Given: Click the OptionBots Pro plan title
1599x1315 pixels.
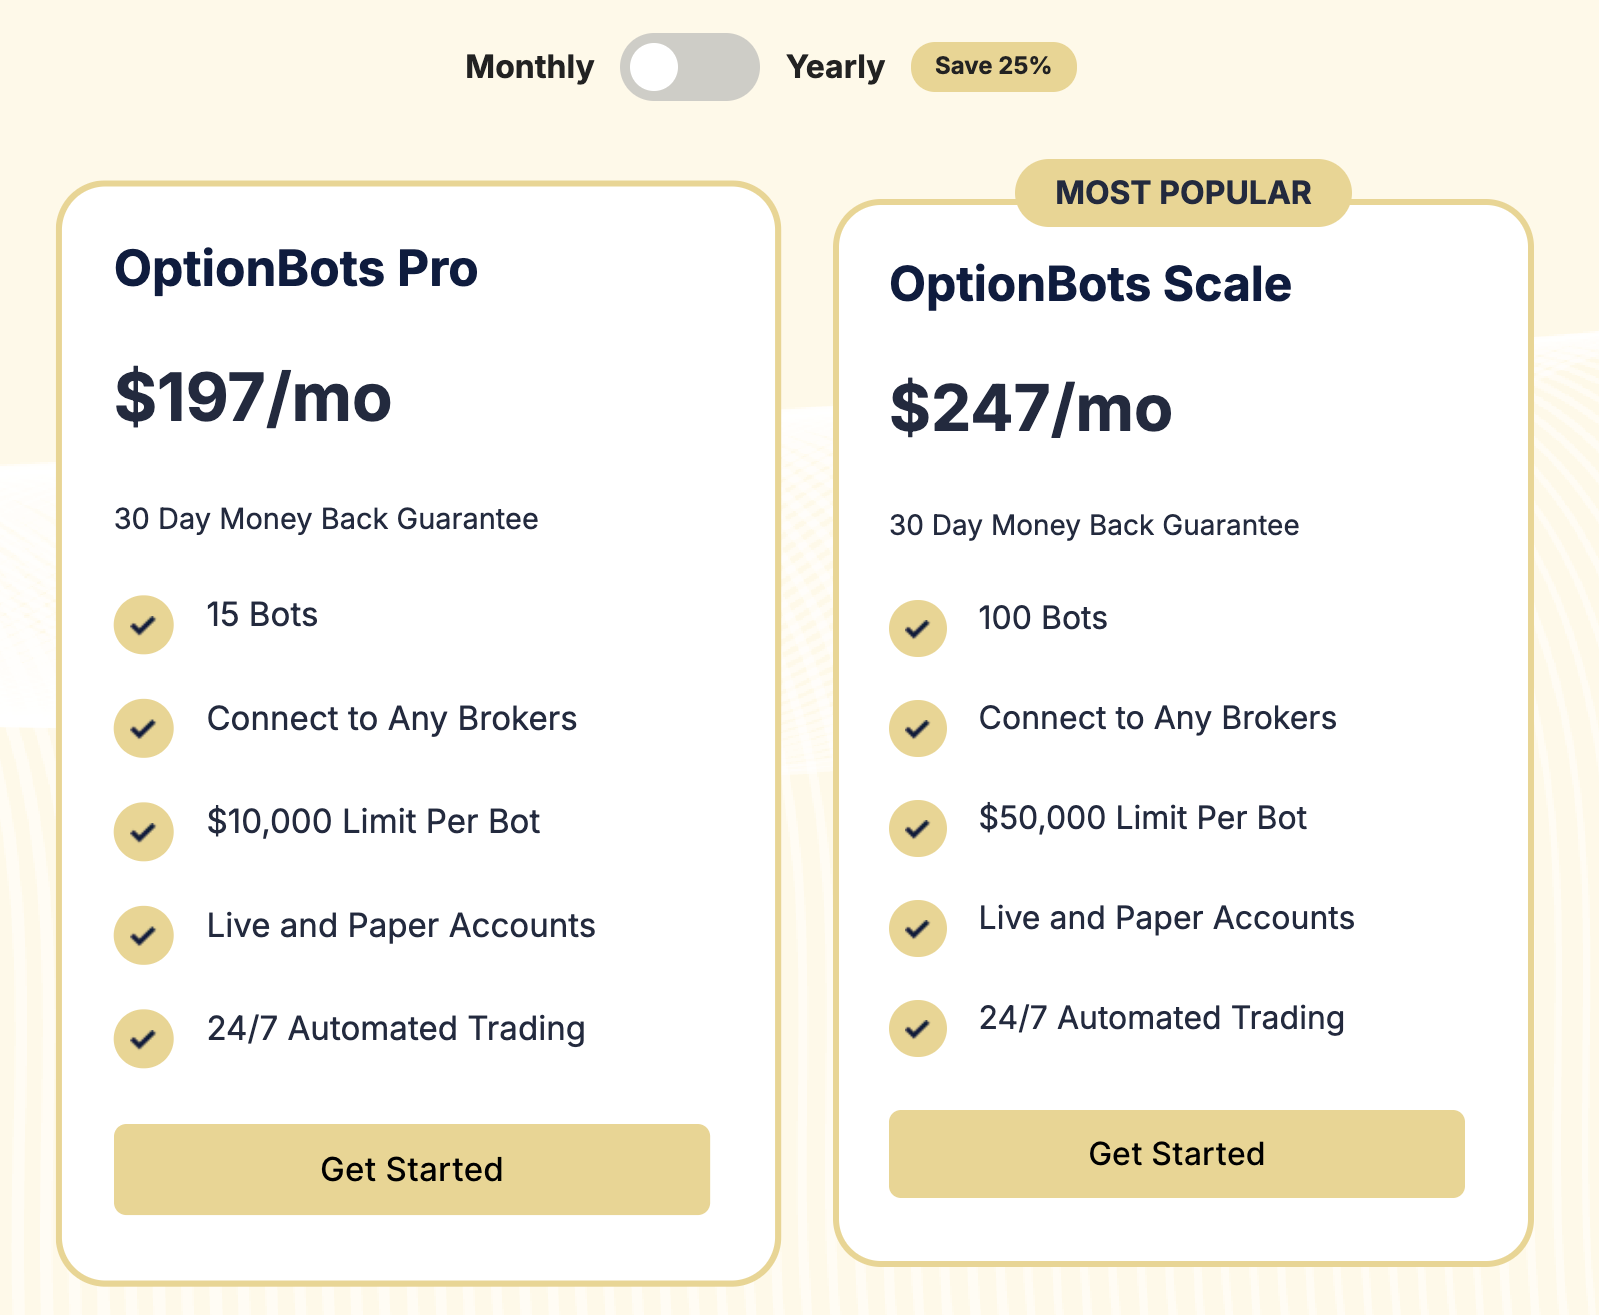Looking at the screenshot, I should (296, 269).
